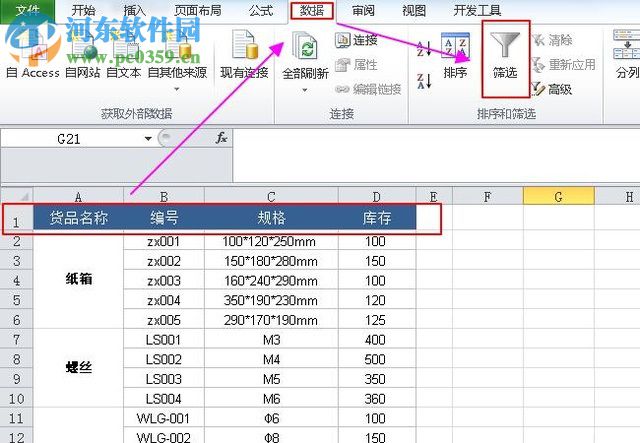The width and height of the screenshot is (640, 443).
Task: Click the 货品名称 header cell
Action: click(78, 218)
